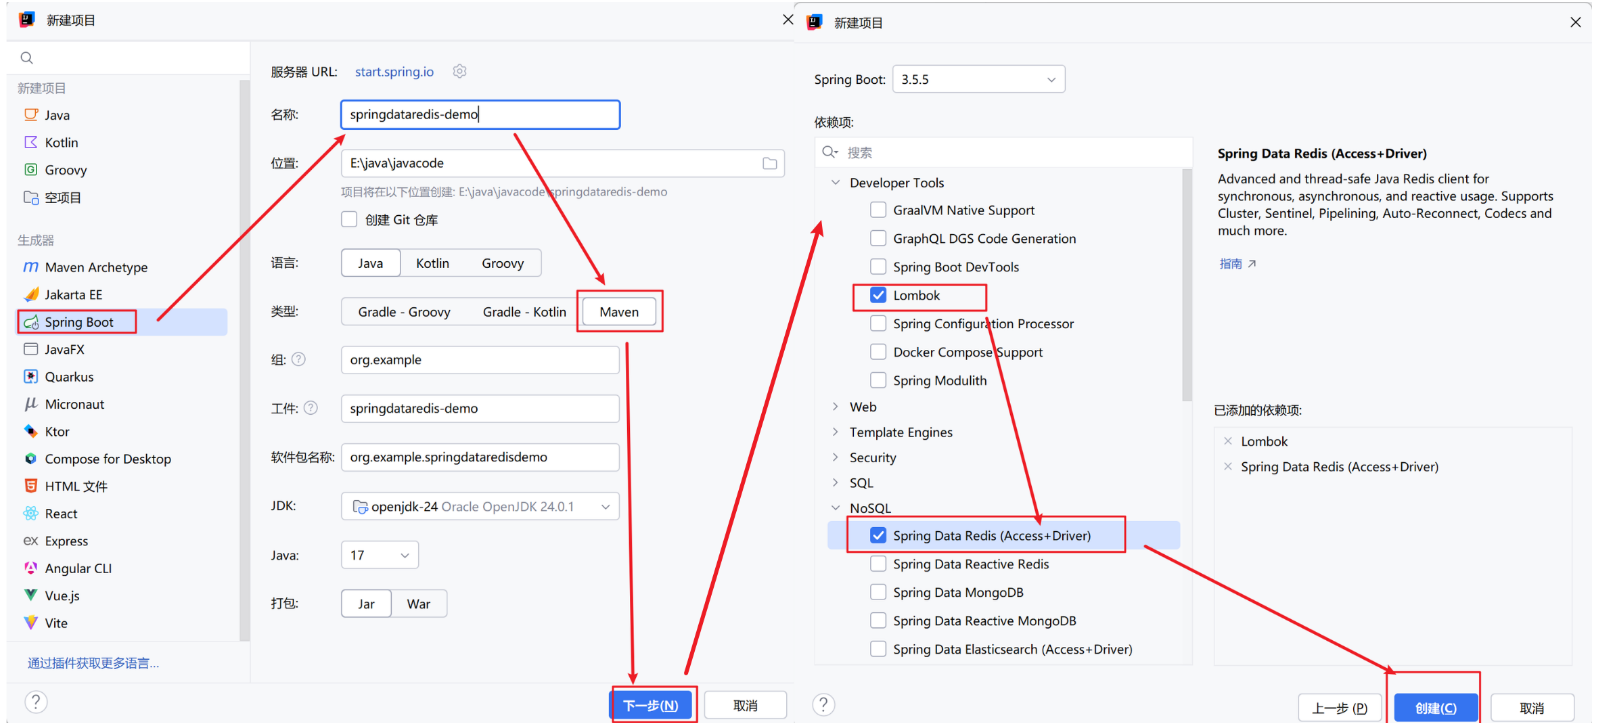Collapse the NoSQL category
The width and height of the screenshot is (1600, 723).
click(x=836, y=508)
